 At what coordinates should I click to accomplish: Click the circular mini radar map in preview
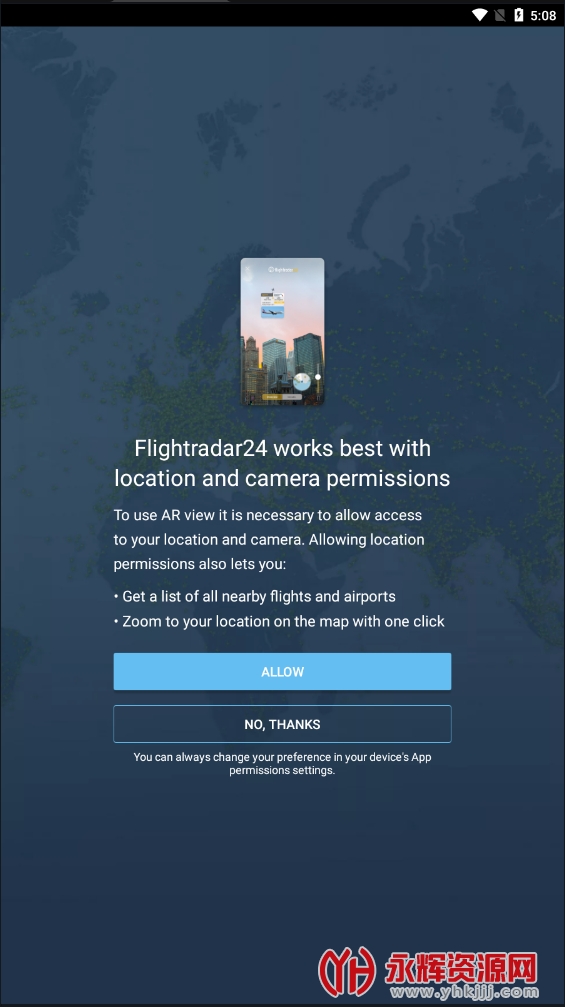click(x=302, y=381)
